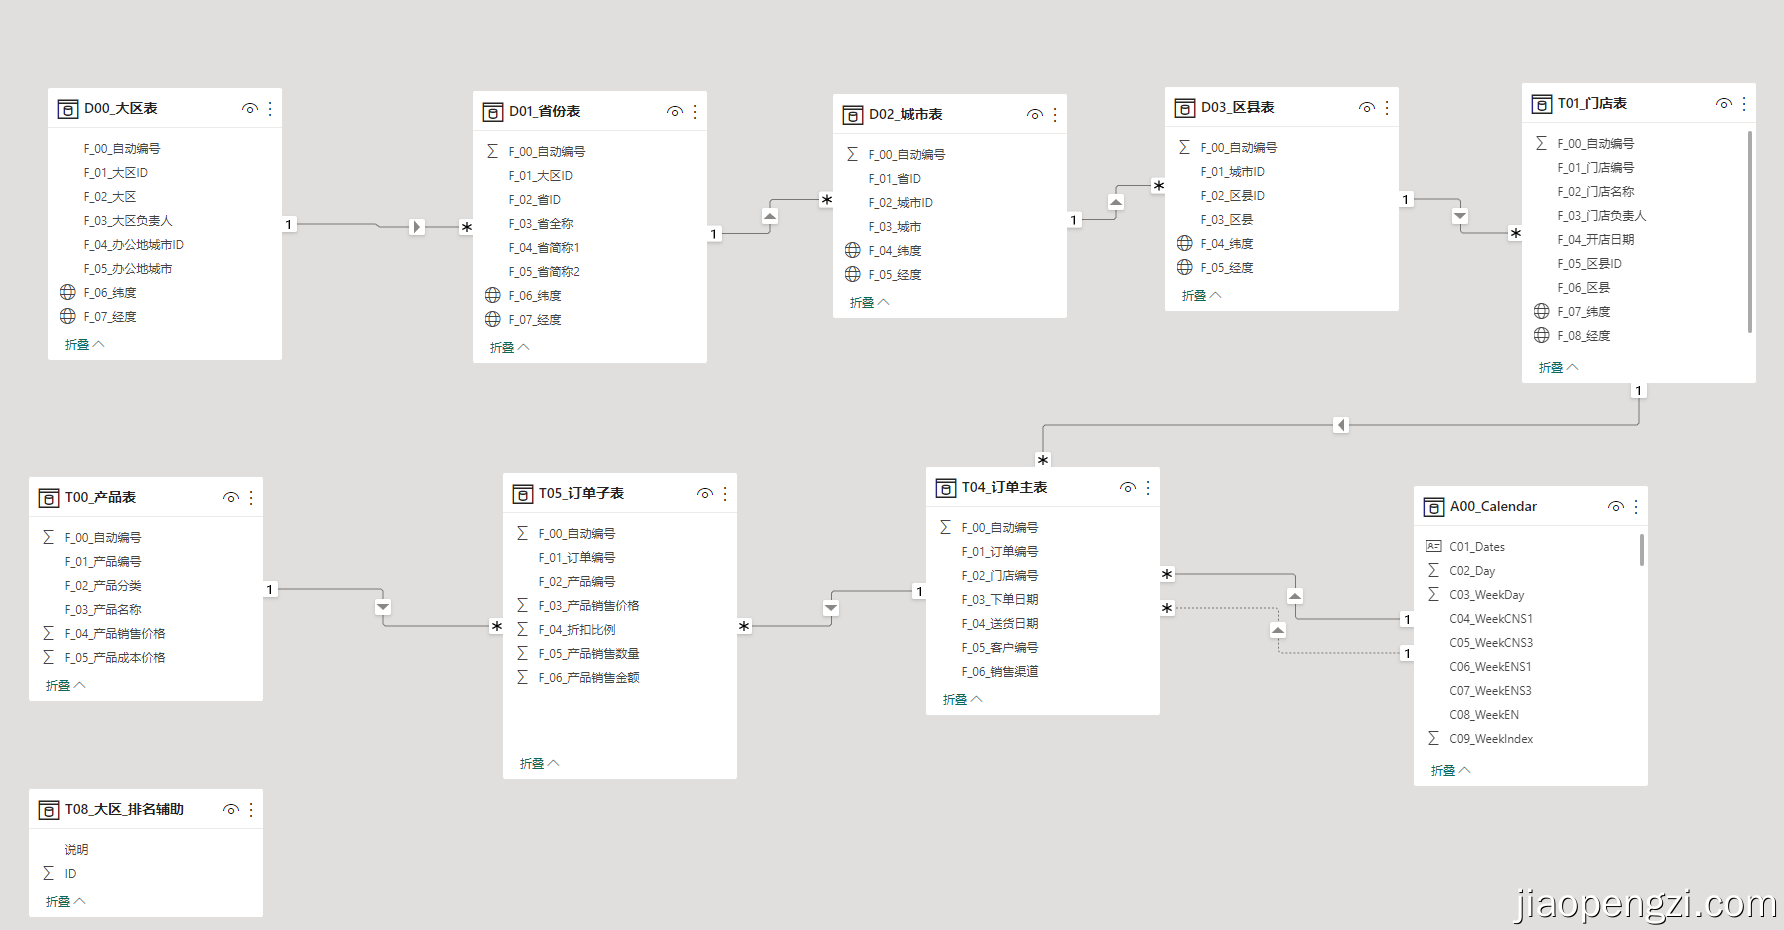Toggle visibility of T04_订单主表

[1128, 488]
